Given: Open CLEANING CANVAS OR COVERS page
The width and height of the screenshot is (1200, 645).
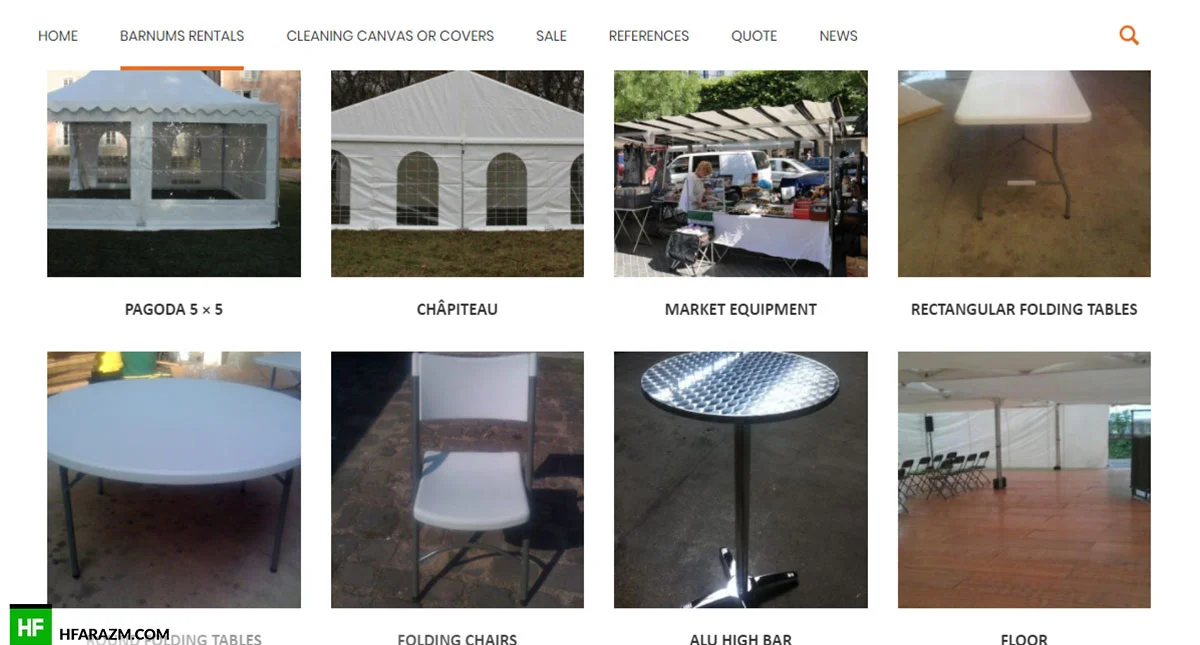Looking at the screenshot, I should click(390, 36).
